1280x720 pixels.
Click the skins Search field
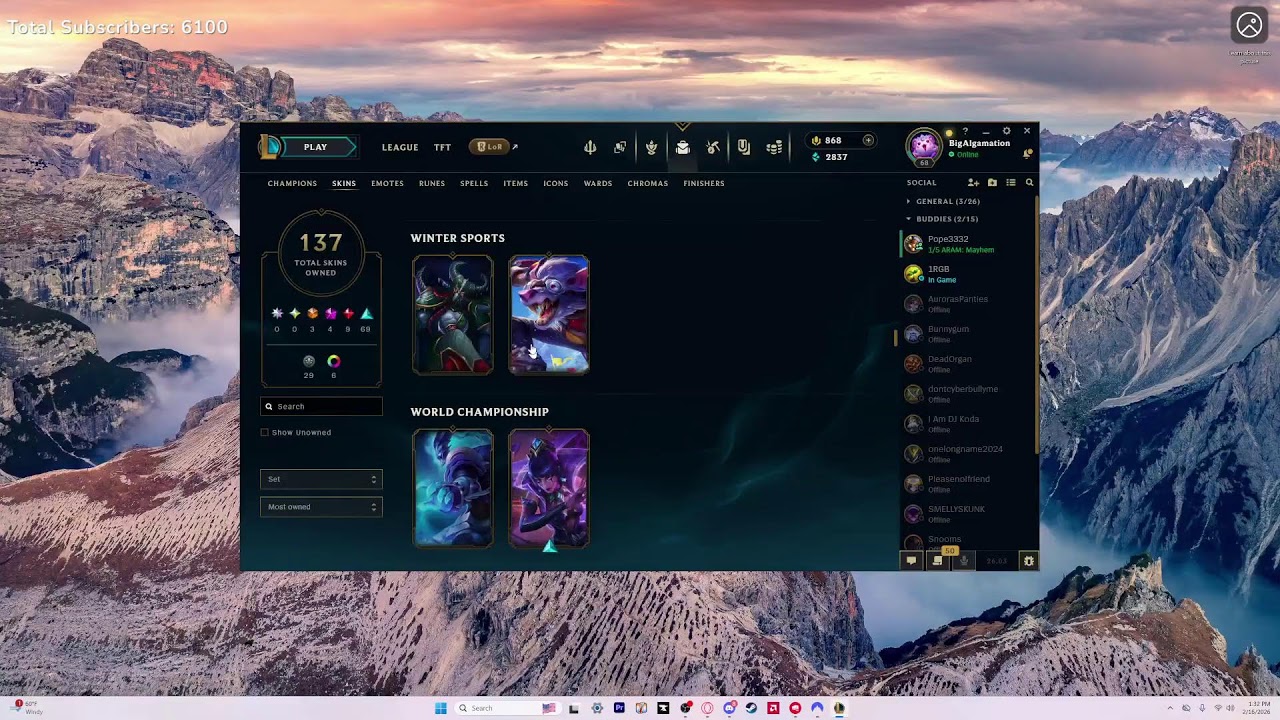point(321,406)
